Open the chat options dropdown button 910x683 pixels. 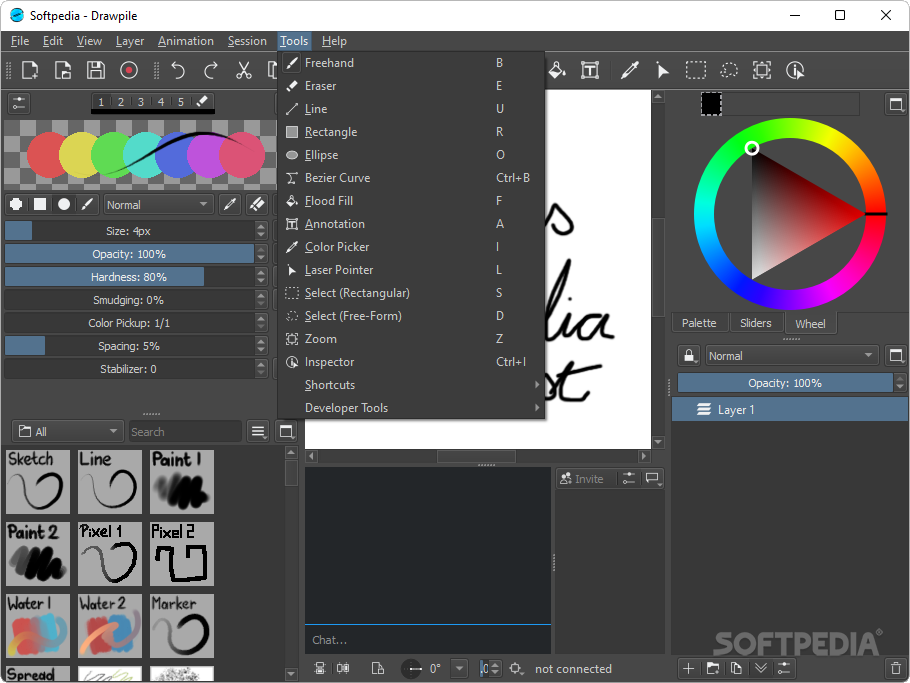tap(653, 479)
